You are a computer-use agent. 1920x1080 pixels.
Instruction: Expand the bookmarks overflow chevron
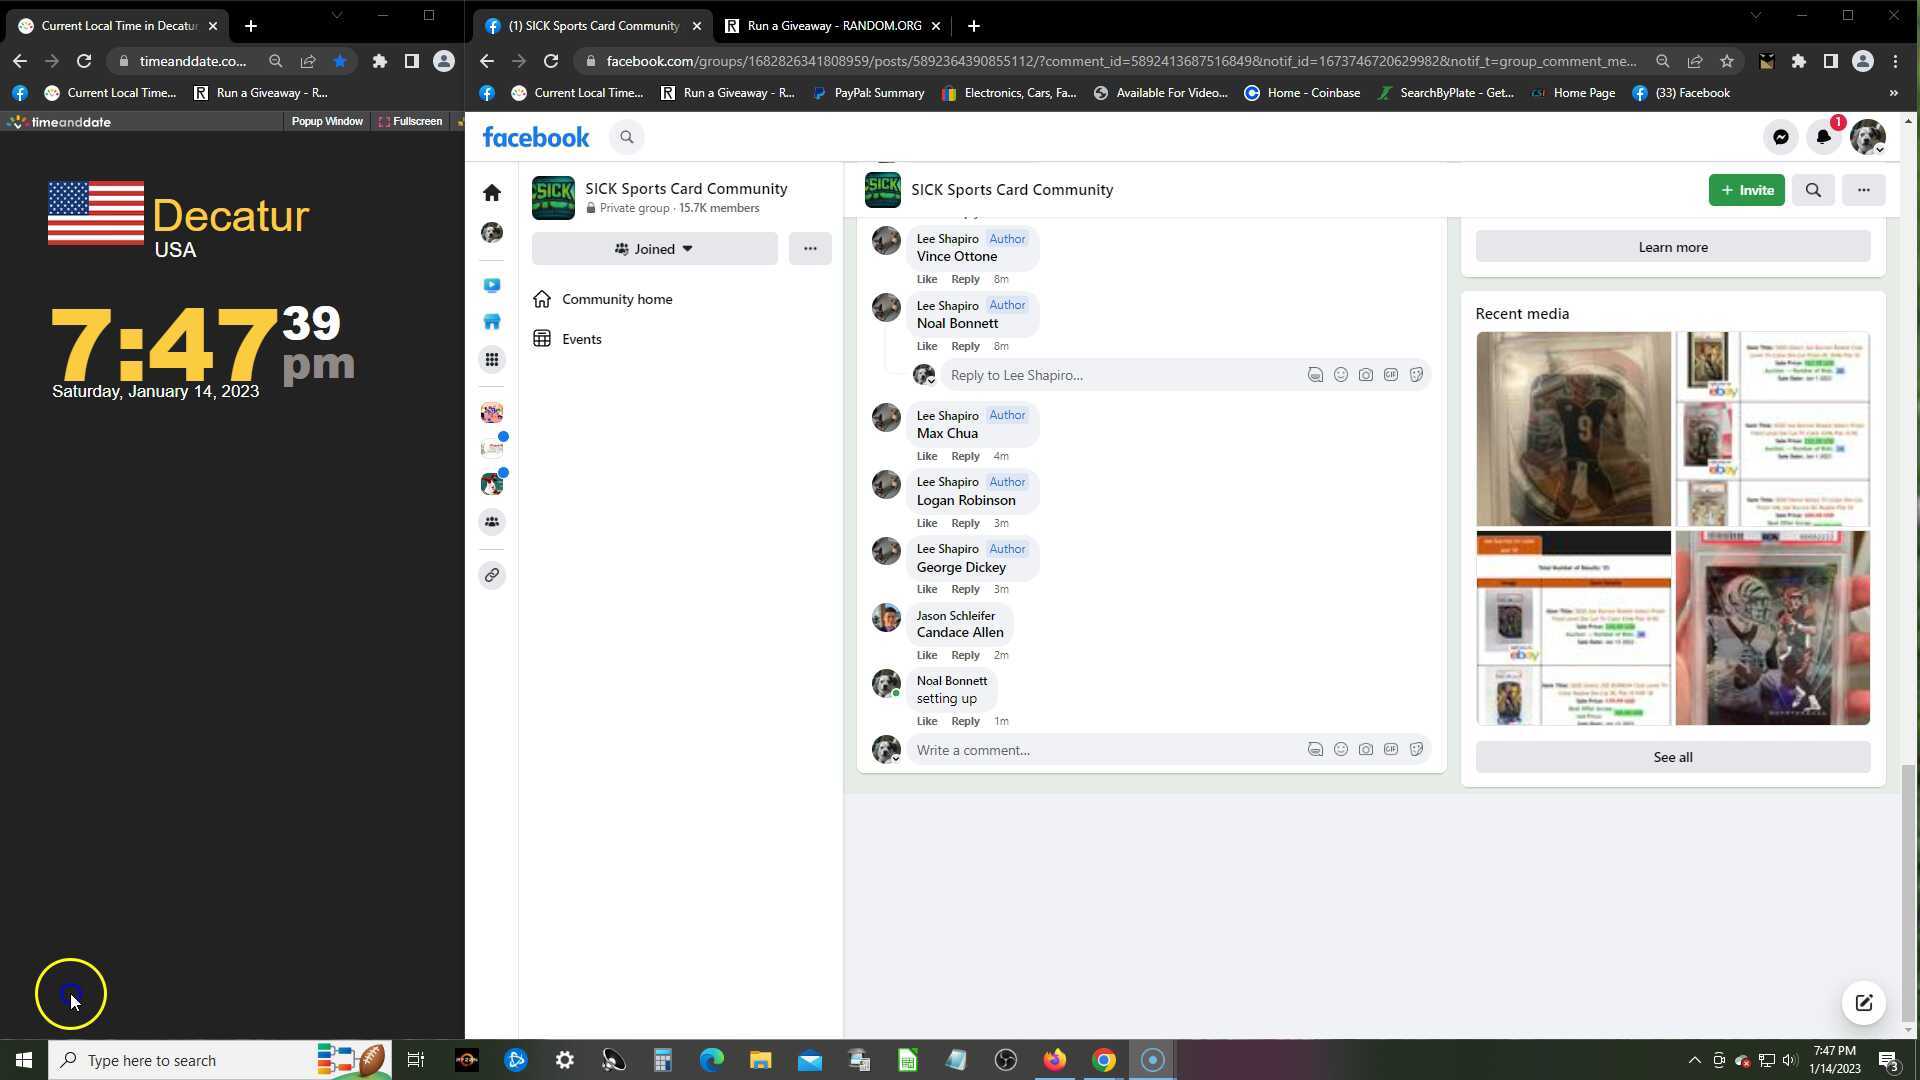(x=1893, y=93)
